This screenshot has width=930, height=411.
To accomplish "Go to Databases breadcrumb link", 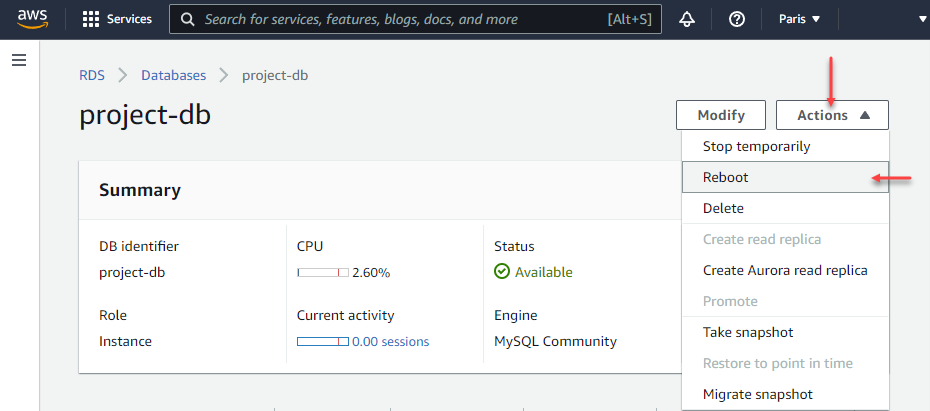I will click(x=173, y=75).
